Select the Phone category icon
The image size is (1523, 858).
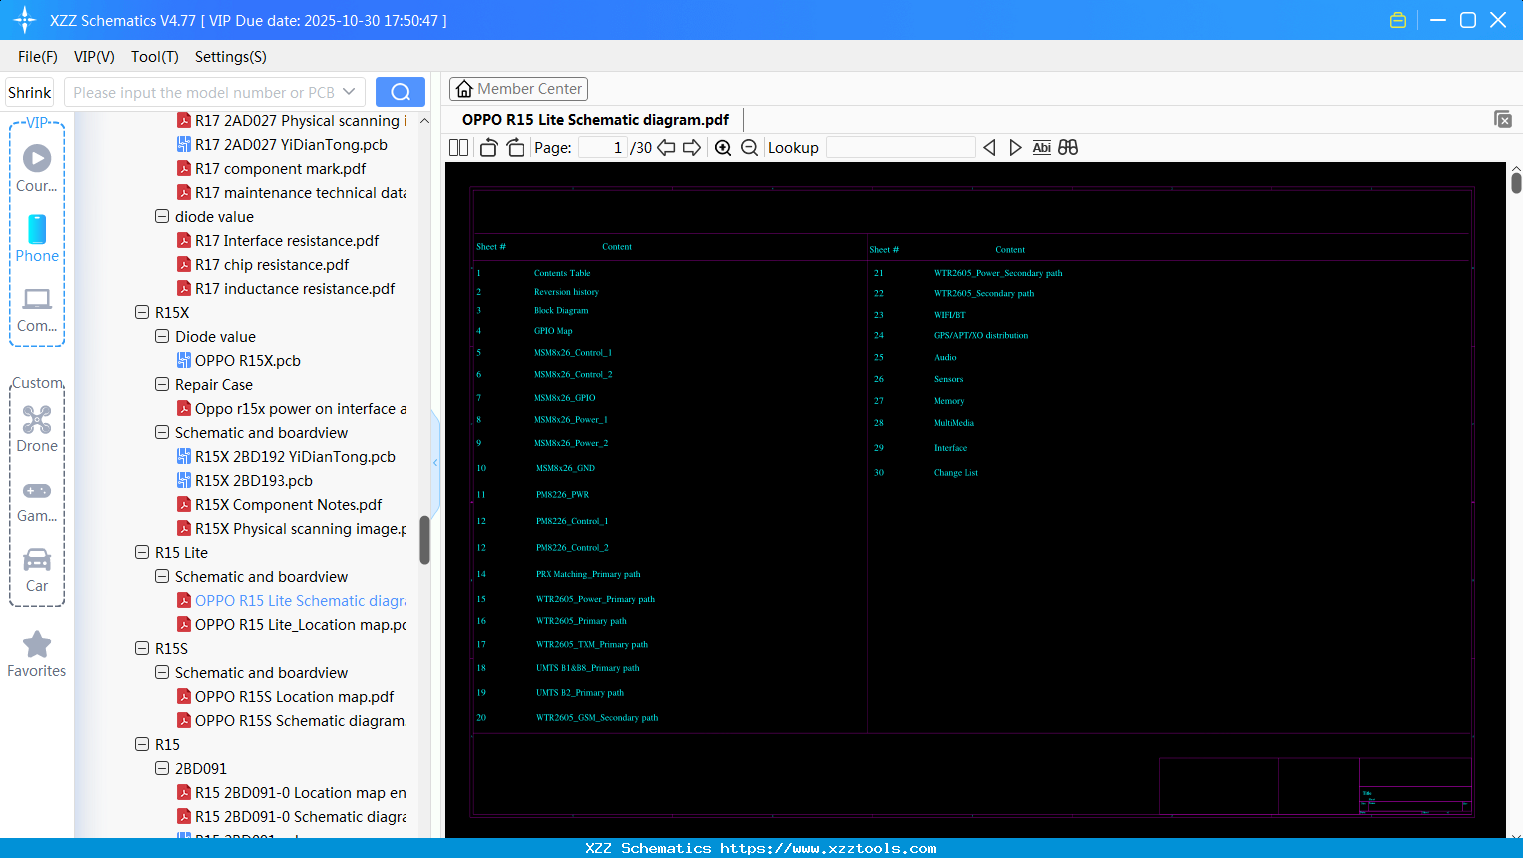[37, 238]
